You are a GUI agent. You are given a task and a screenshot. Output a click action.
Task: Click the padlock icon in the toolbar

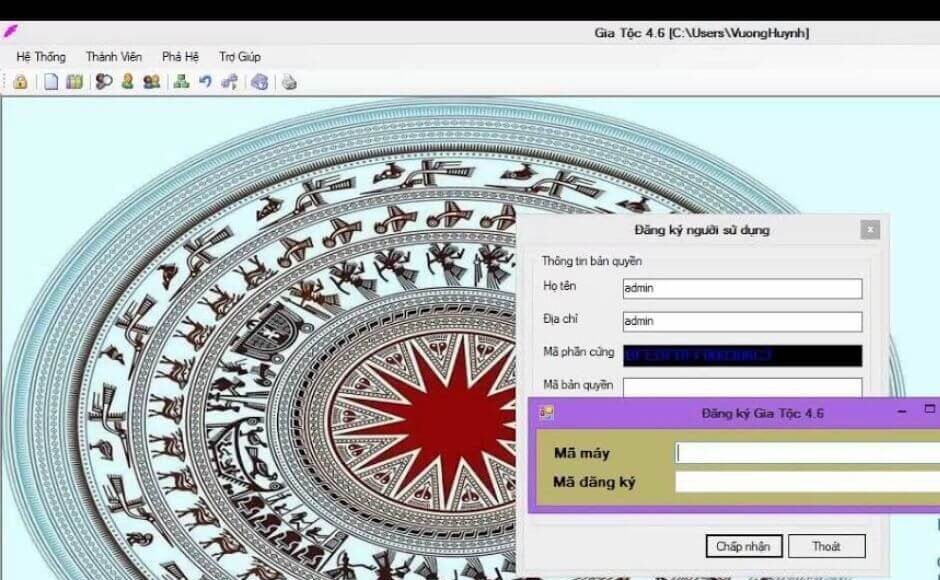[20, 82]
